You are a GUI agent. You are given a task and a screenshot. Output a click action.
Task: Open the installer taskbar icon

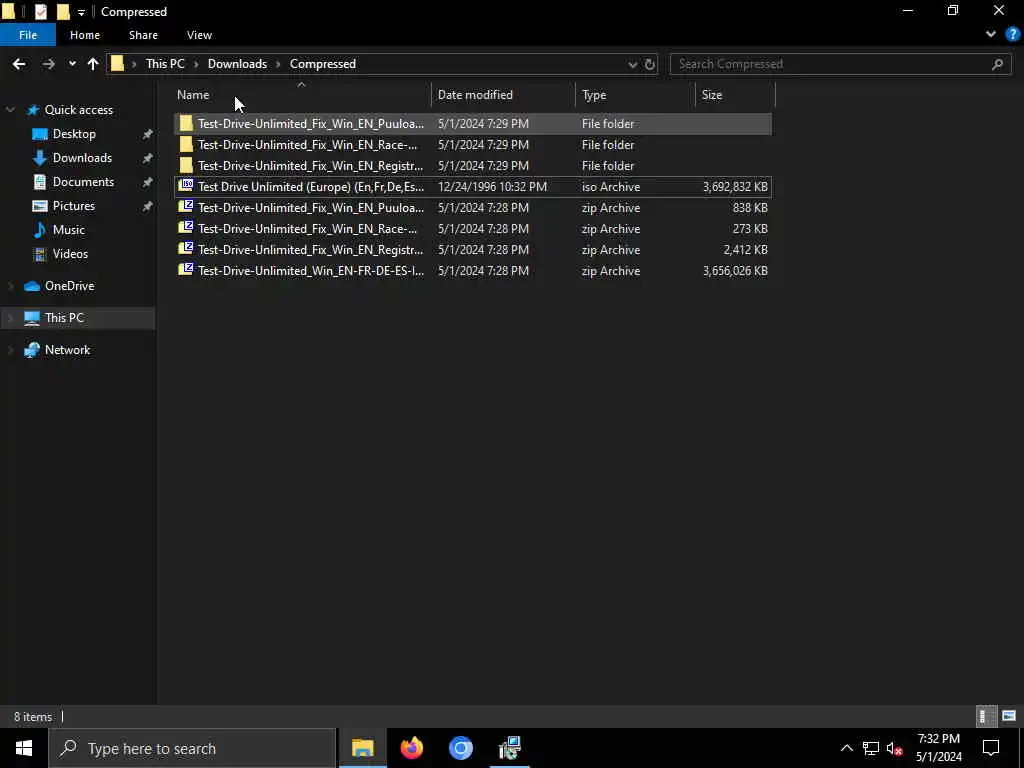pyautogui.click(x=509, y=748)
